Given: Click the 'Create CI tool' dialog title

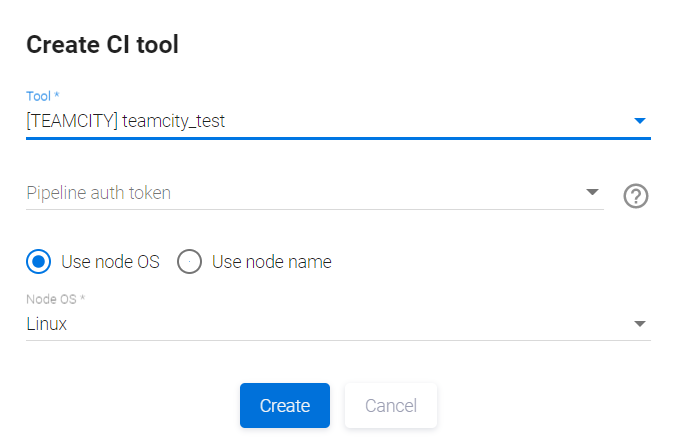Looking at the screenshot, I should pos(102,44).
